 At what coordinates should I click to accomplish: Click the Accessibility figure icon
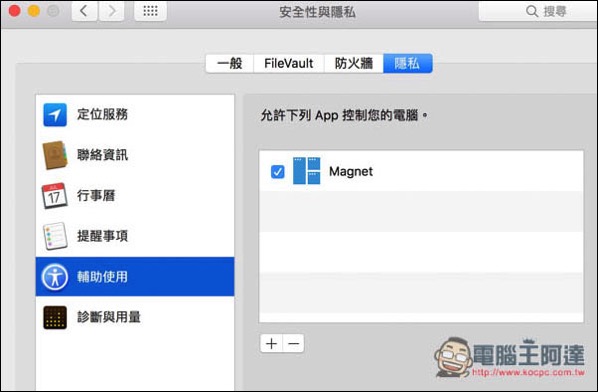coord(55,277)
